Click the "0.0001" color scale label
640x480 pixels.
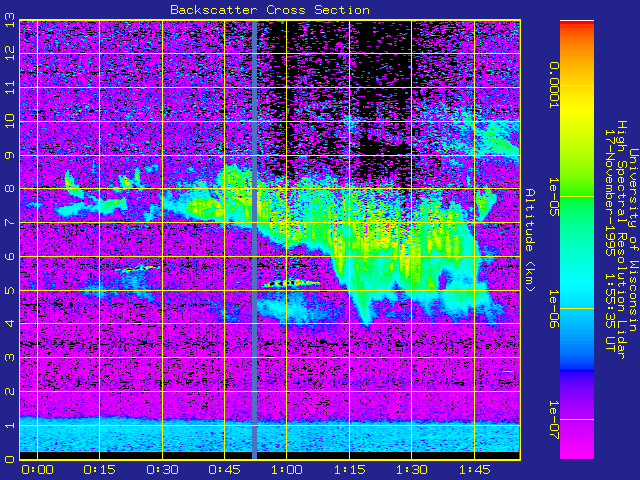(553, 85)
